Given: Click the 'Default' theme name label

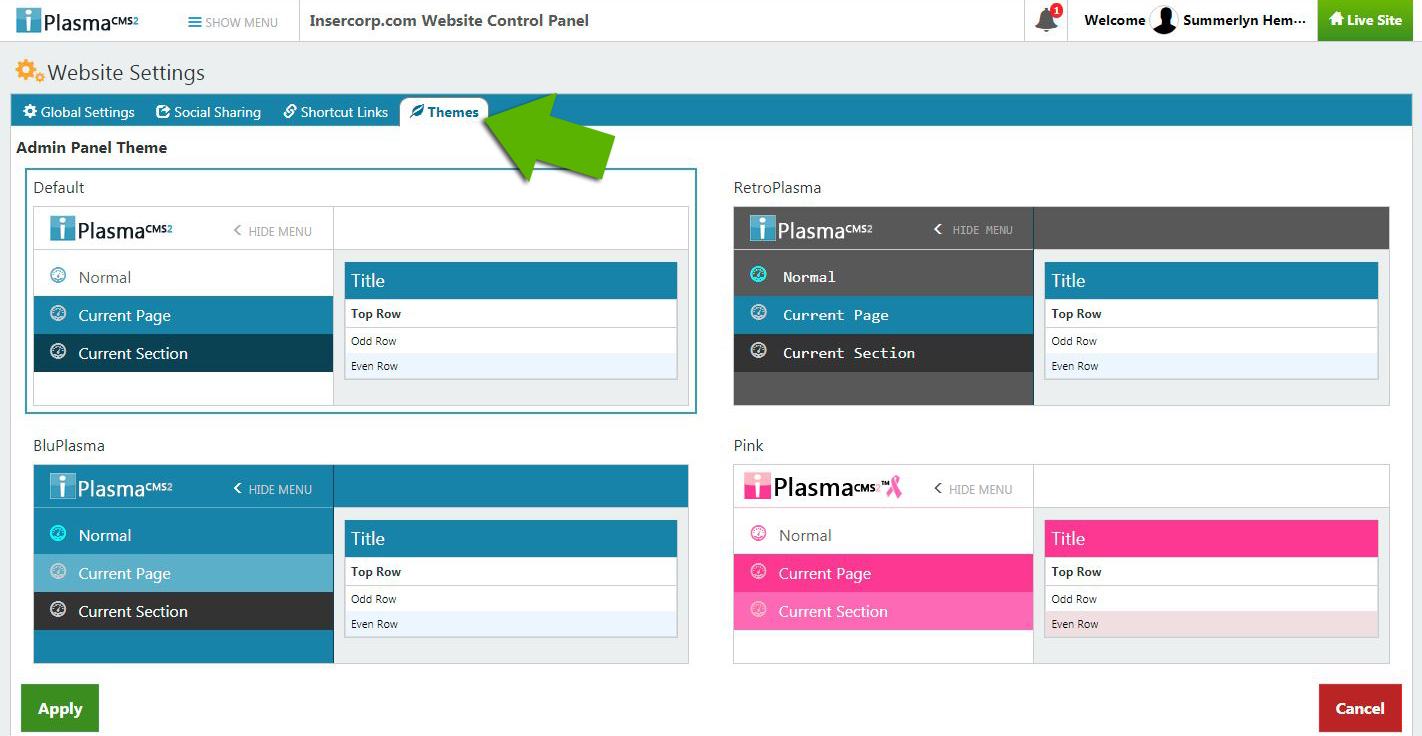Looking at the screenshot, I should tap(59, 187).
